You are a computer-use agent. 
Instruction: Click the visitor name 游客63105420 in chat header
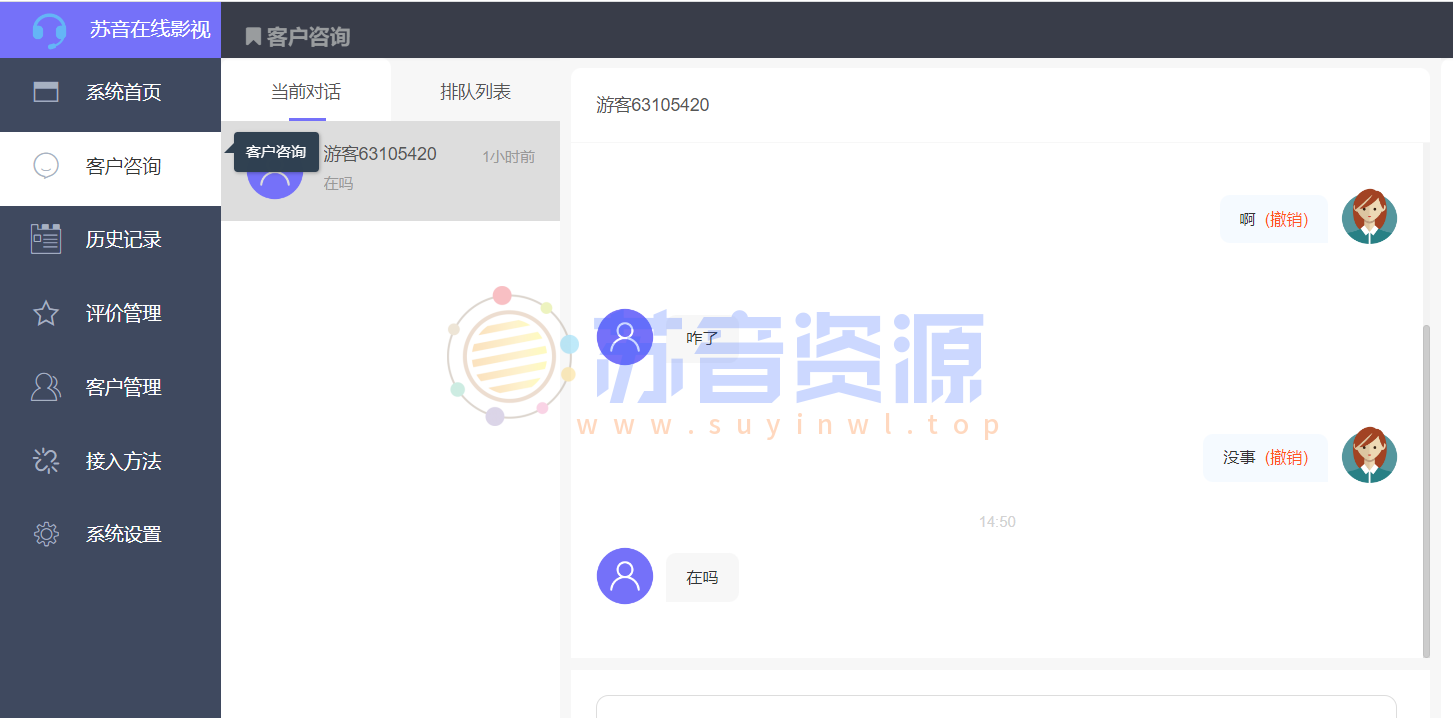tap(653, 104)
